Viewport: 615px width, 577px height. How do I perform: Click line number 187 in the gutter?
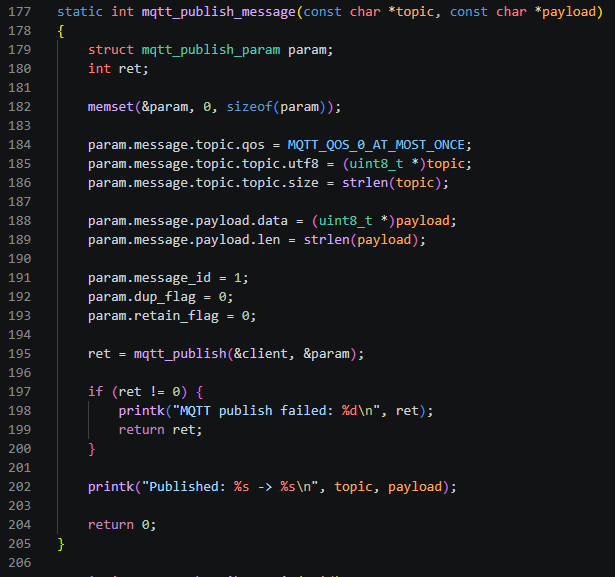[x=20, y=202]
